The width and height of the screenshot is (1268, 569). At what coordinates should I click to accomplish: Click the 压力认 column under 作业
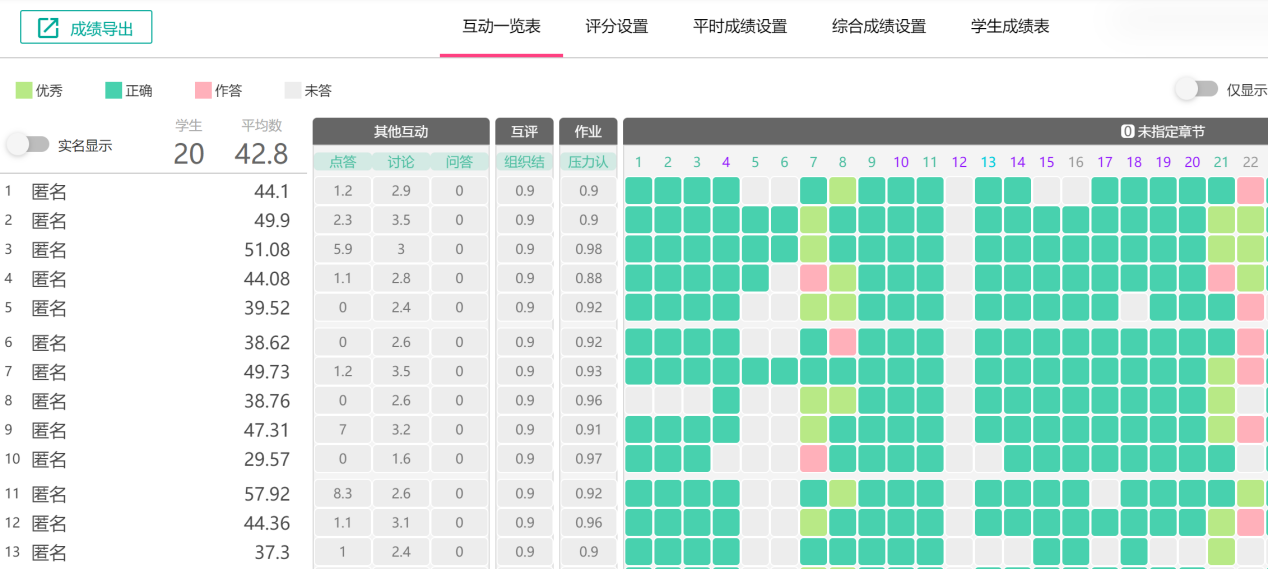pyautogui.click(x=588, y=162)
